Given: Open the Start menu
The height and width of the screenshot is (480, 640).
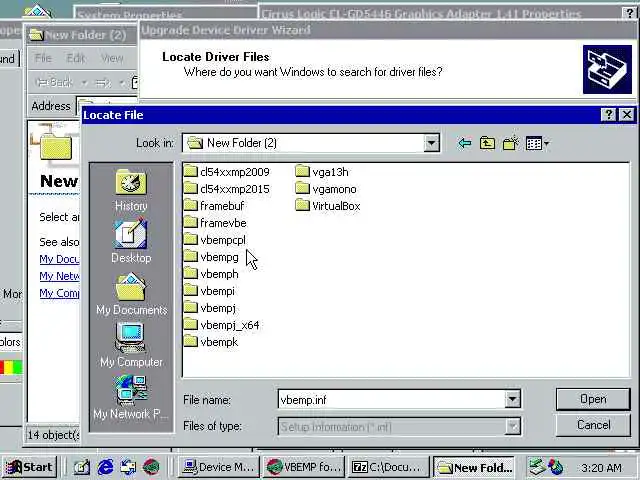Looking at the screenshot, I should pos(29,467).
